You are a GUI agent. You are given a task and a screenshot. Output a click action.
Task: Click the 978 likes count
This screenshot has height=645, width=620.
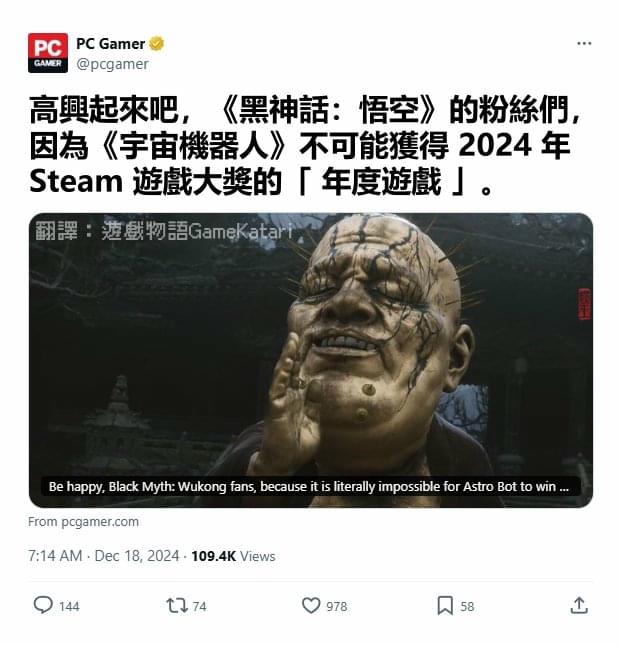point(337,606)
